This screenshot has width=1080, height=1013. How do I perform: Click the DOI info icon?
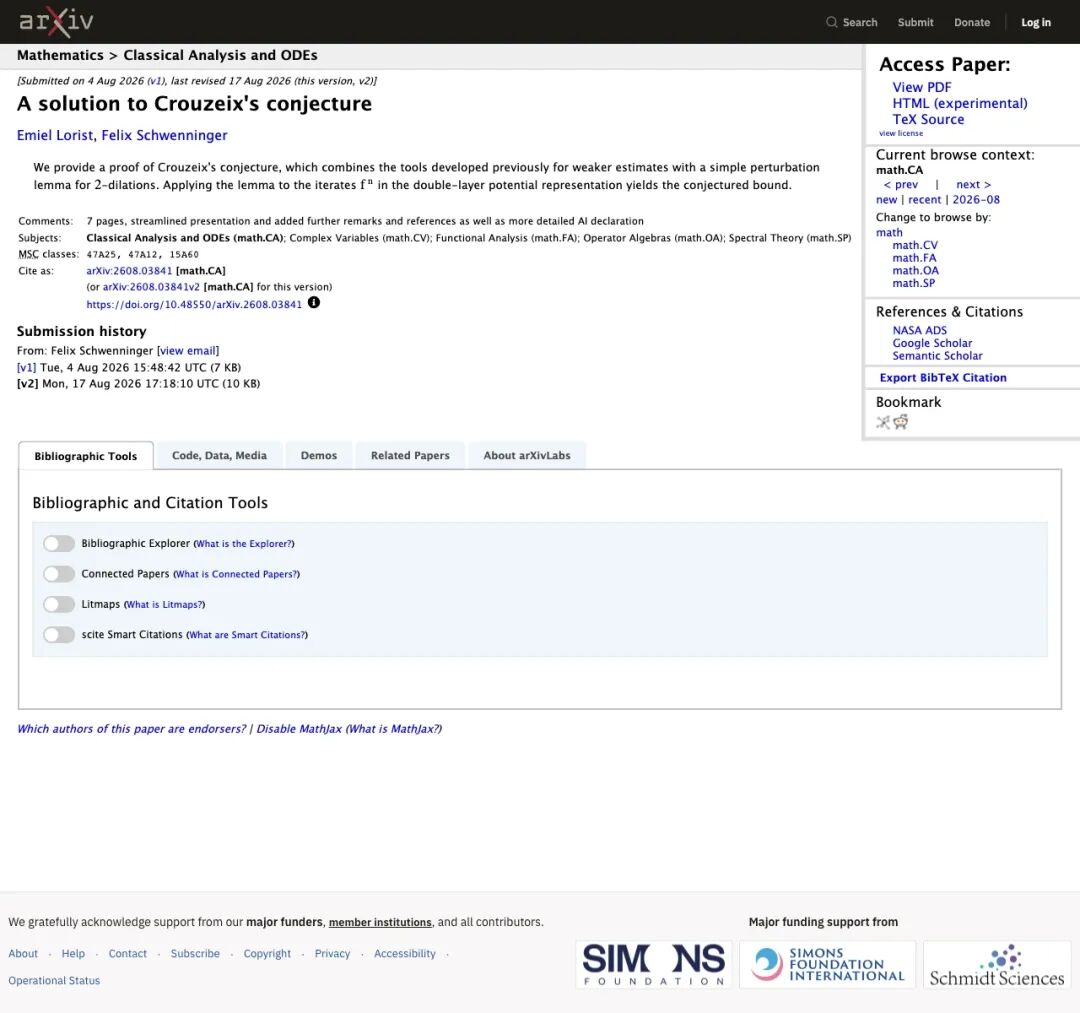(313, 302)
